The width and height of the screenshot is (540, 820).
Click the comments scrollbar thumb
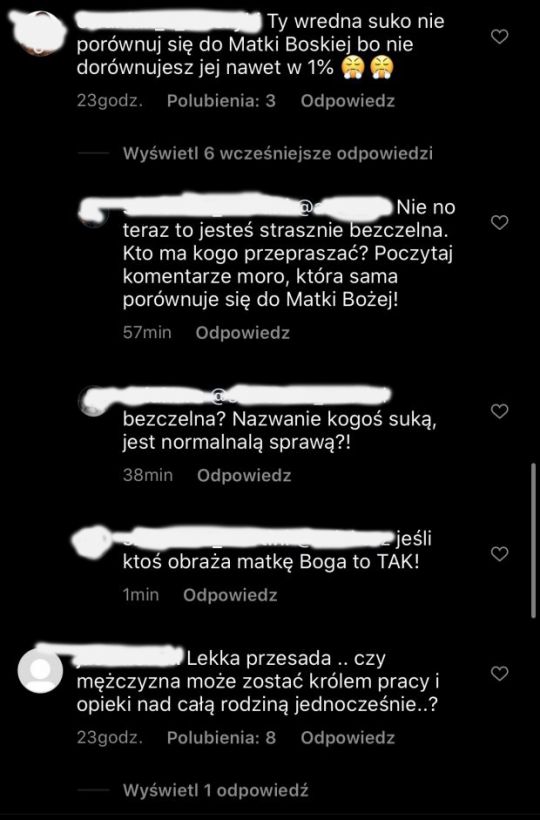click(x=533, y=541)
